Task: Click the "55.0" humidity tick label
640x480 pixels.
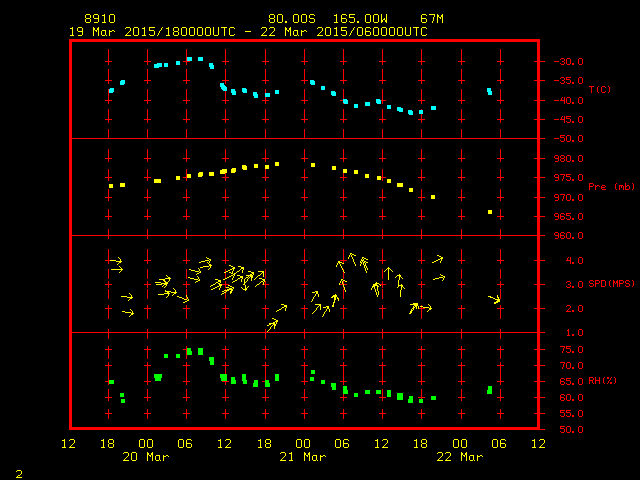Action: 571,414
